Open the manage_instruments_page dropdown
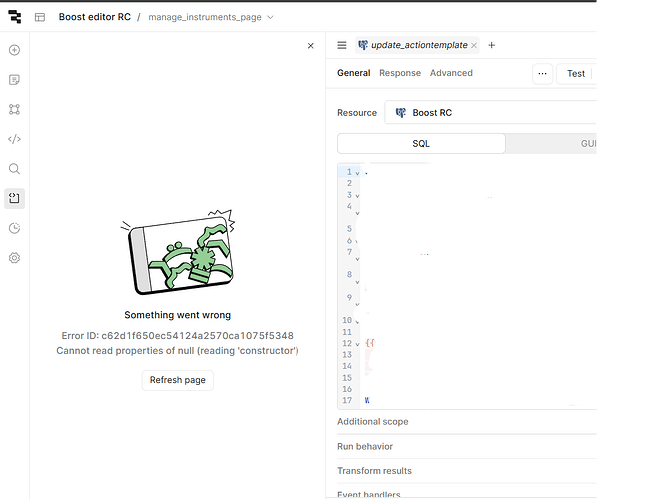The width and height of the screenshot is (663, 500). click(211, 17)
